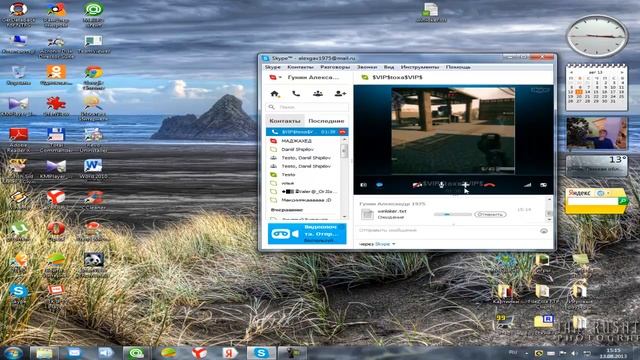Image resolution: width=640 pixels, height=360 pixels.
Task: Open the Skype Home view icon
Action: [275, 94]
